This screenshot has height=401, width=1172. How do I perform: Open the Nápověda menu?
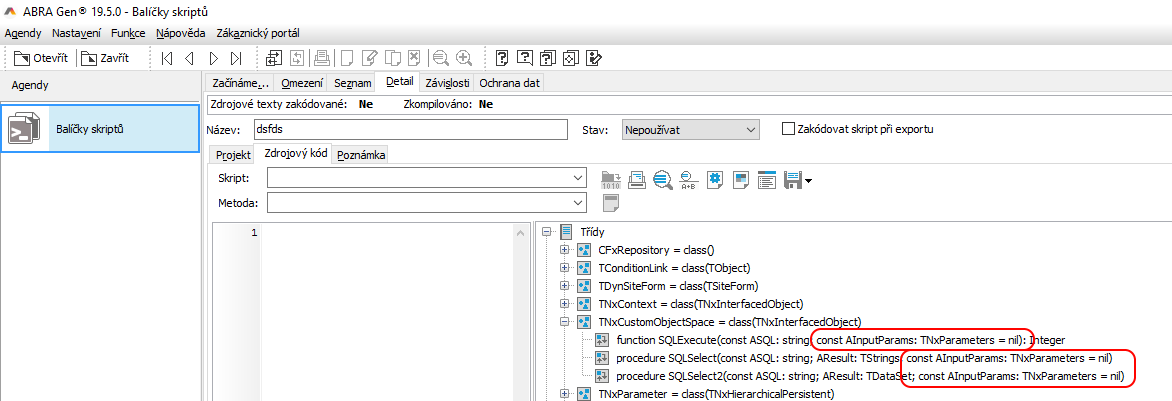click(179, 33)
